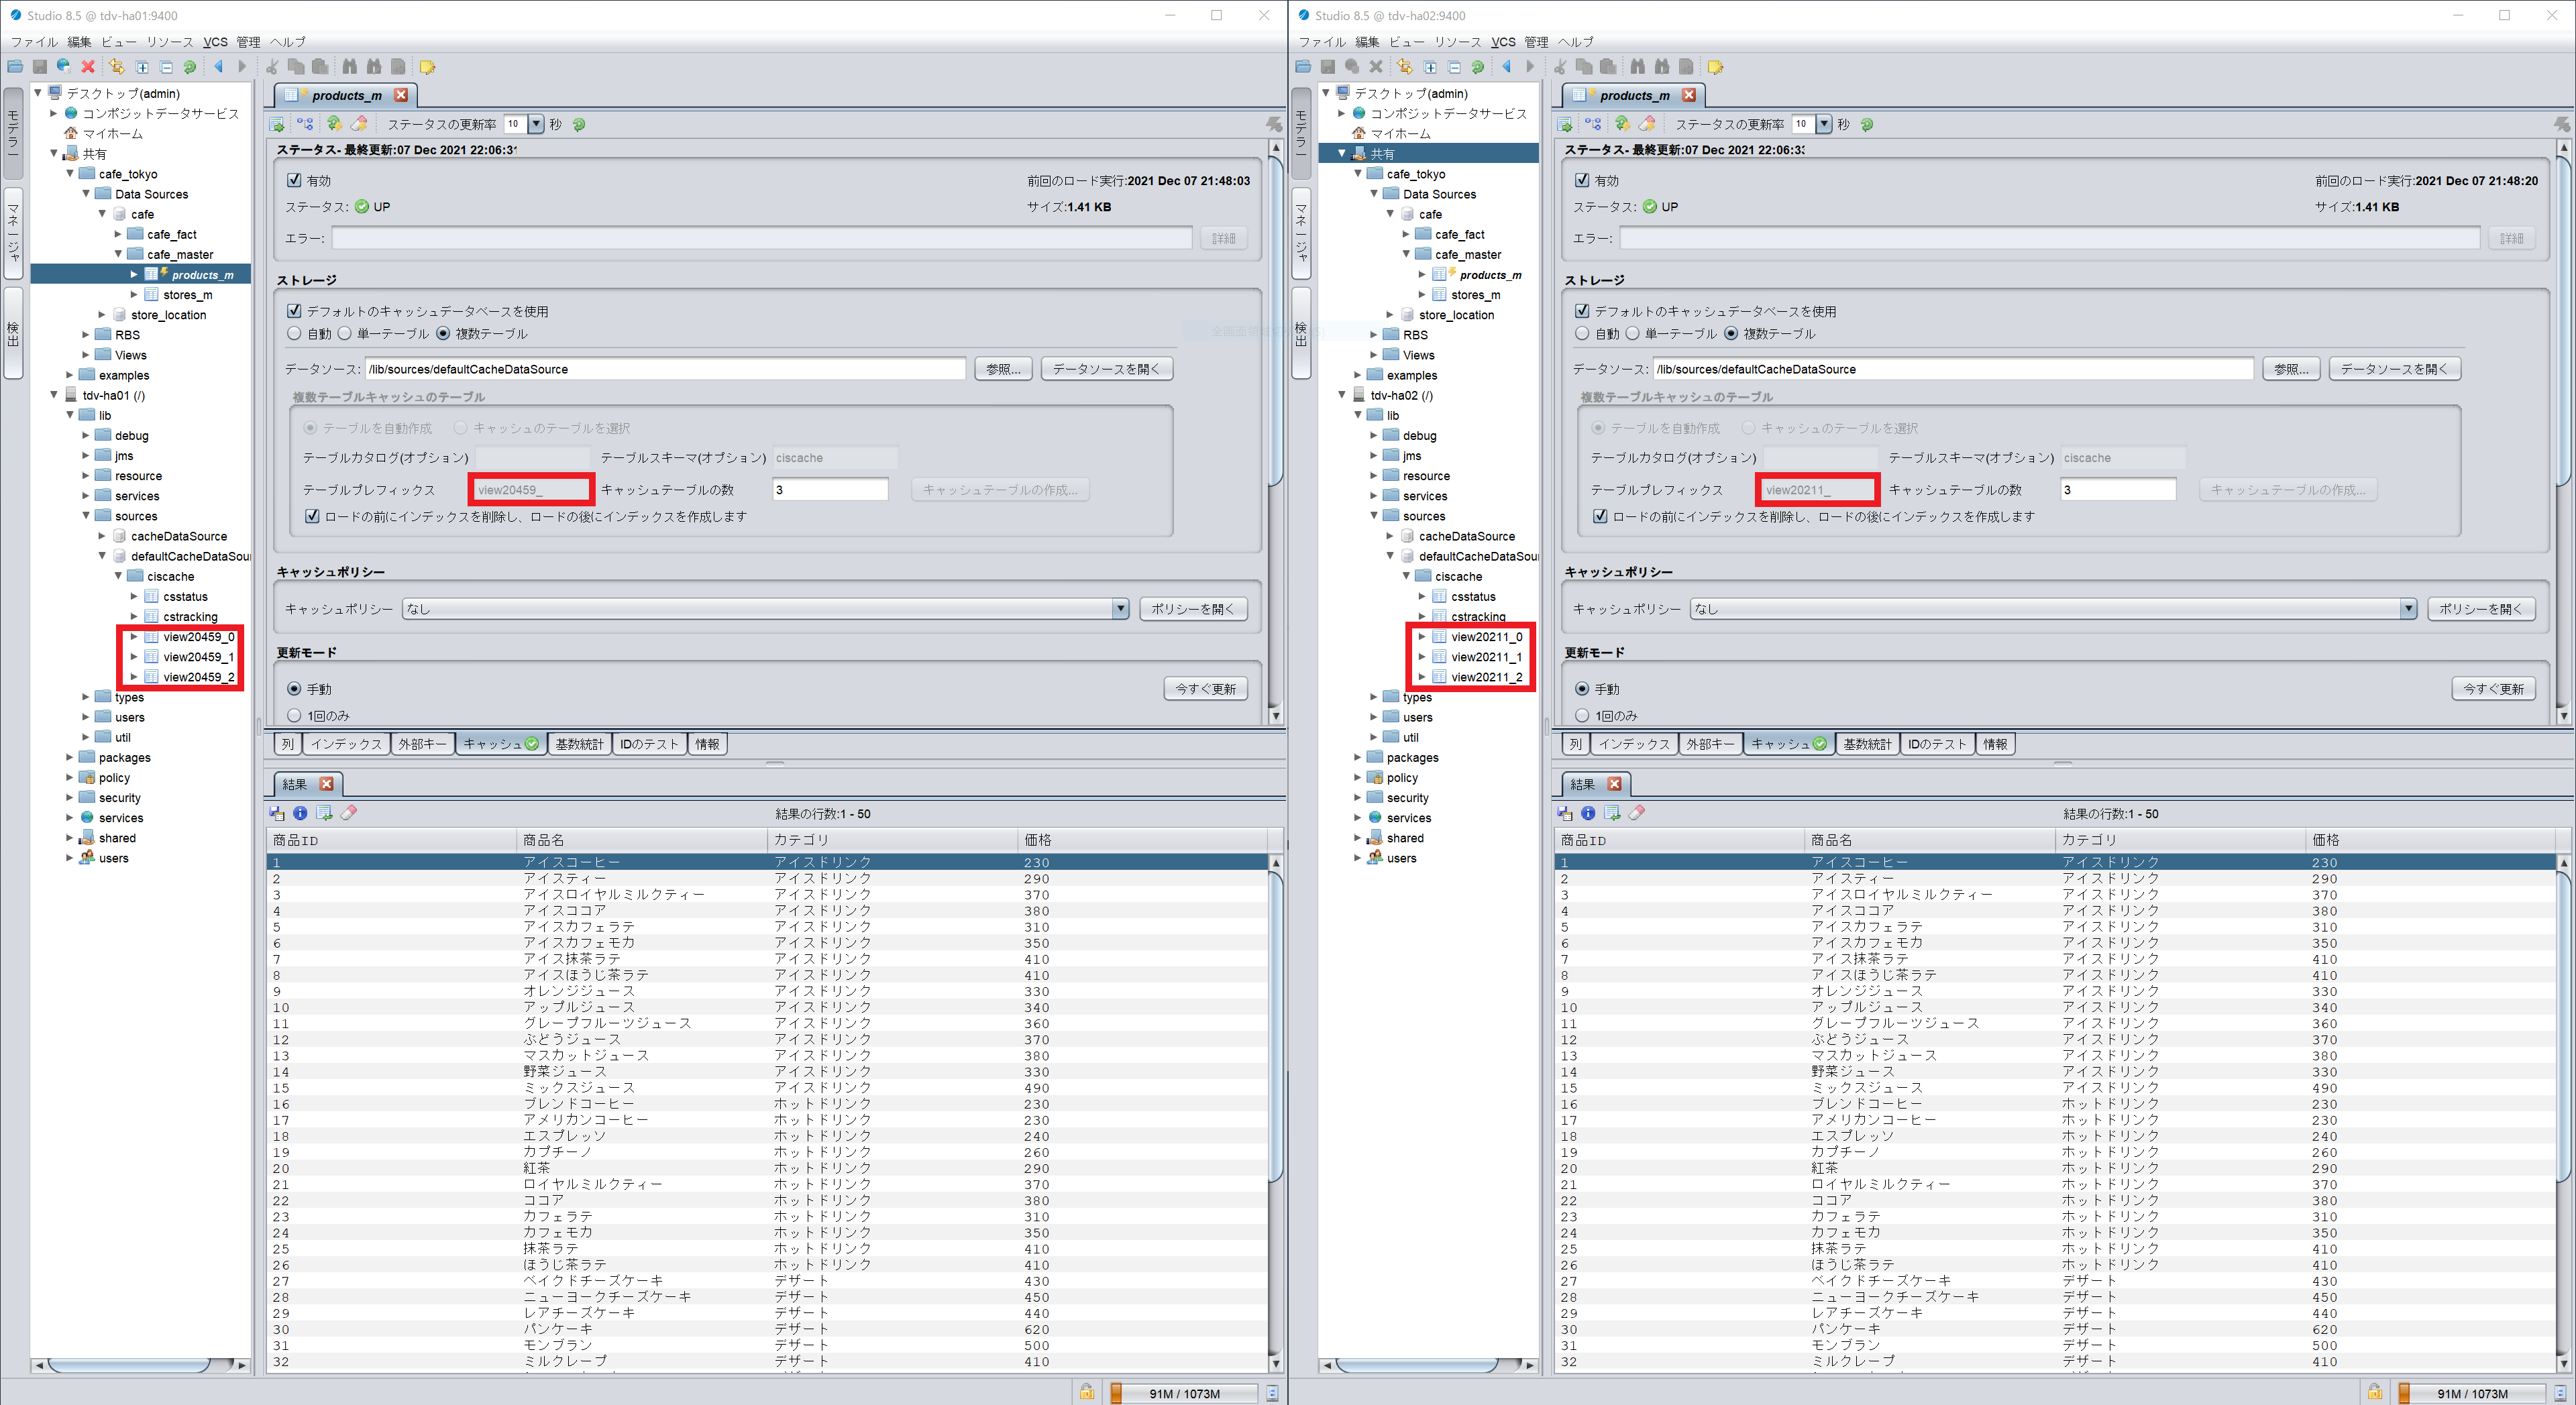Click データソースを開く button in tdv-ha01

point(1106,369)
